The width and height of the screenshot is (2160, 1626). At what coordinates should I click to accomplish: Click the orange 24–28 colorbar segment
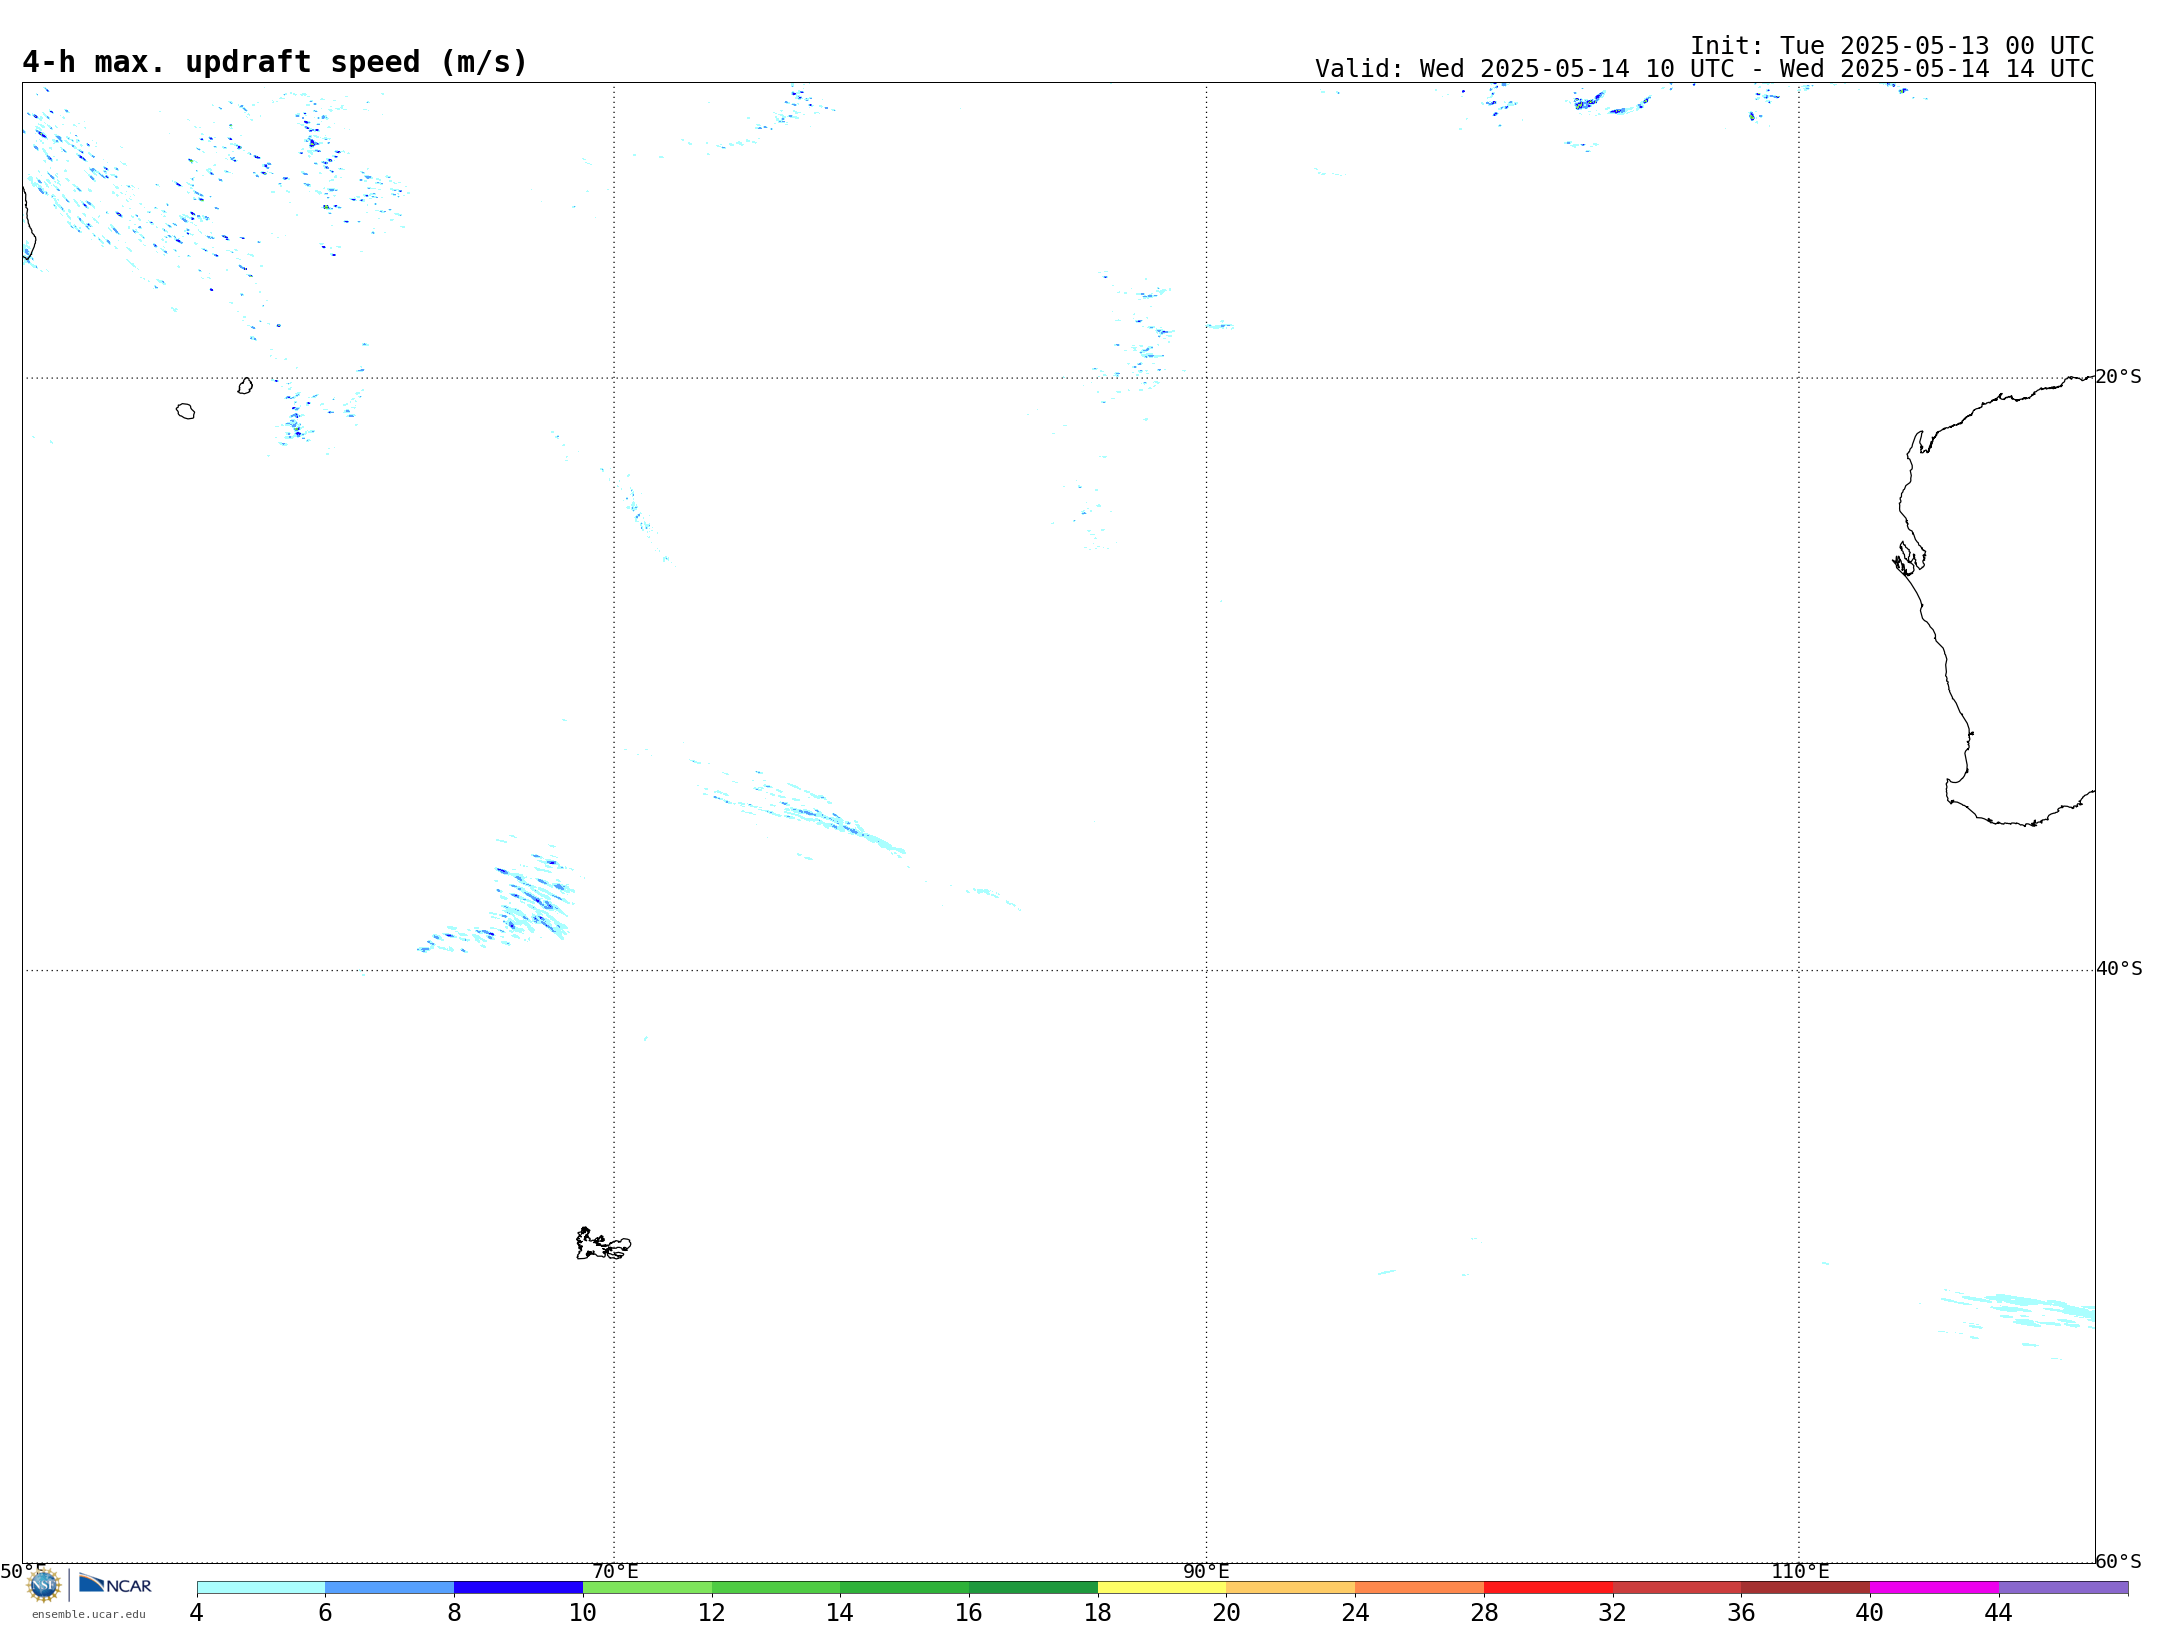[x=1420, y=1587]
